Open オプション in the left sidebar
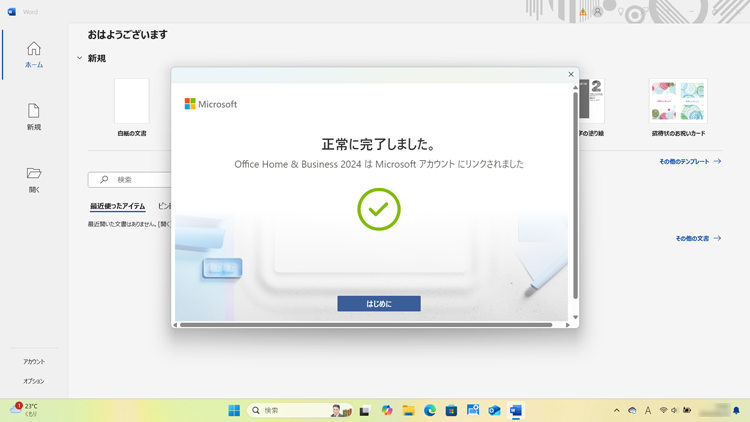The image size is (750, 422). click(x=34, y=381)
